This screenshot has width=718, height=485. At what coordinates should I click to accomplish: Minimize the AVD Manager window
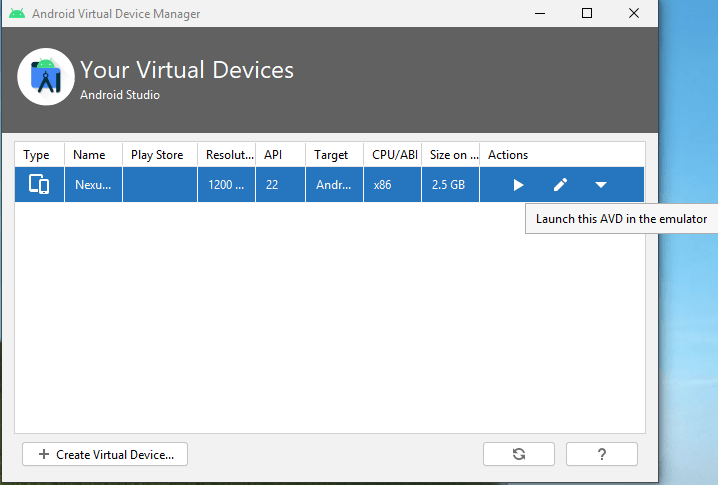(x=540, y=13)
